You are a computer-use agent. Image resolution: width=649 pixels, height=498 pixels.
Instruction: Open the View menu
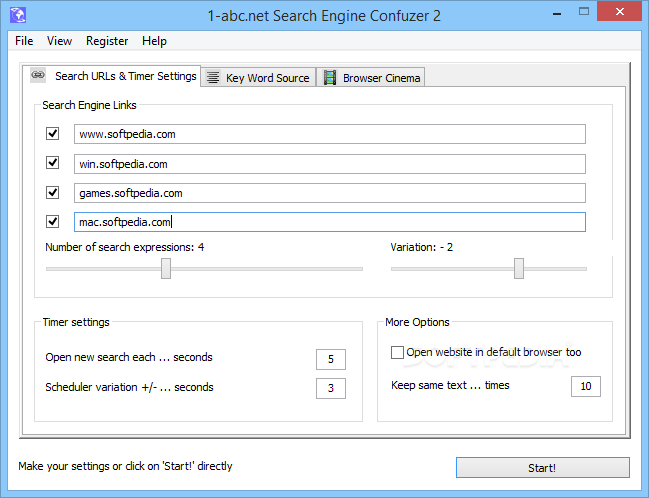59,41
